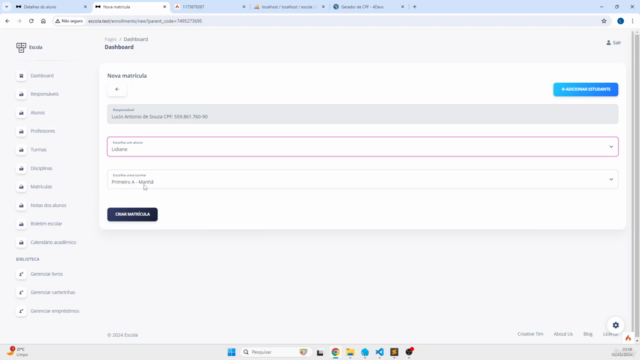Open File Explorer from the taskbar
The image size is (640, 360).
click(x=350, y=352)
